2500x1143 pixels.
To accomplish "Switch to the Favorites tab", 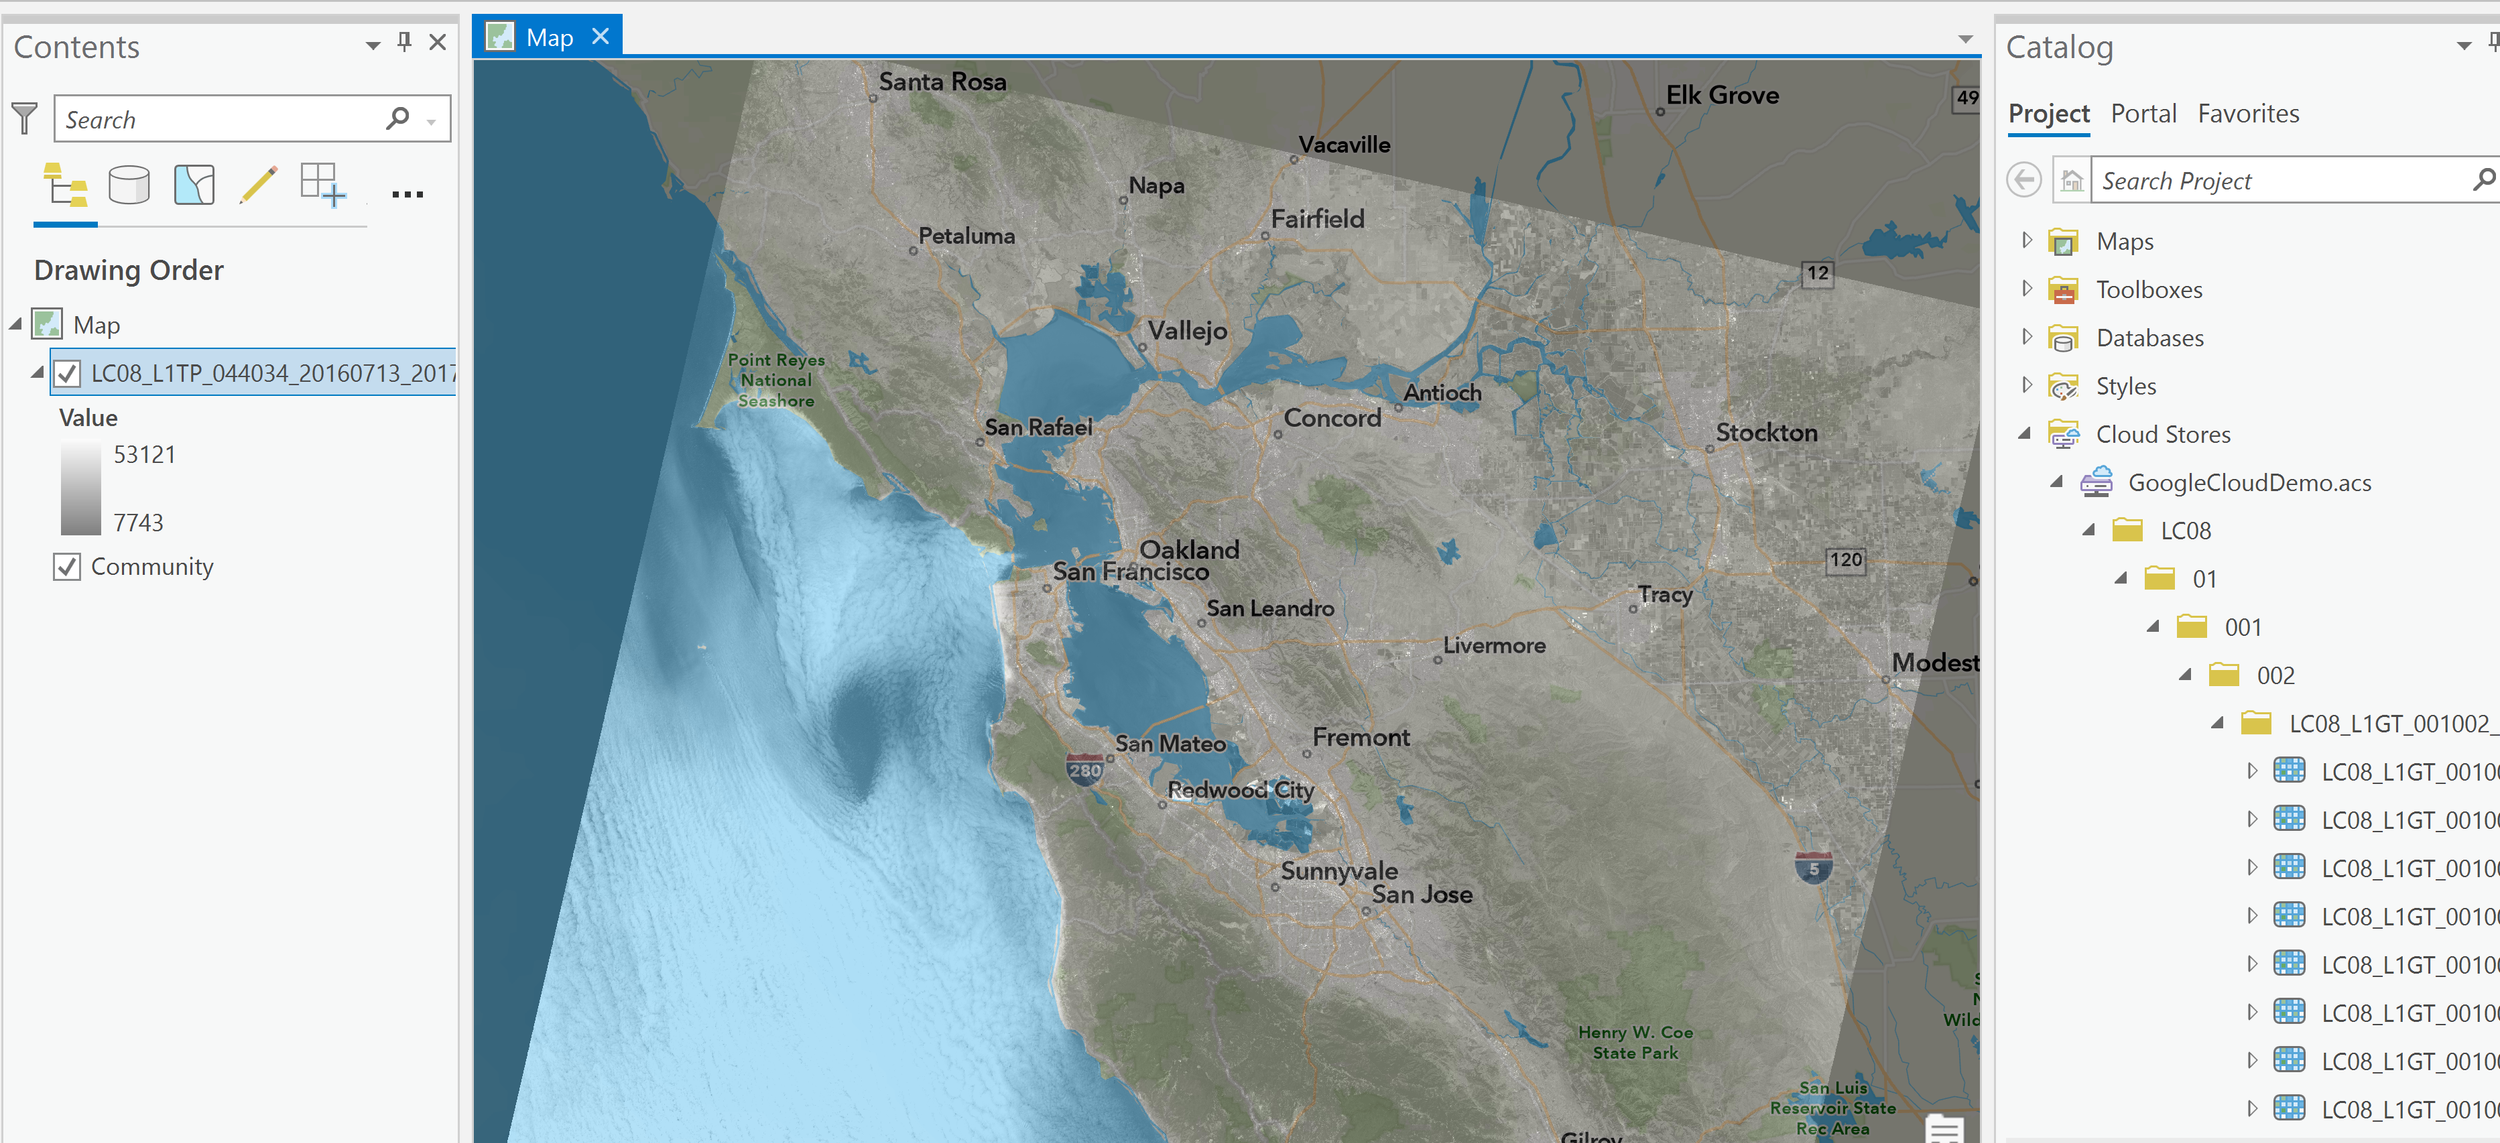I will point(2248,114).
